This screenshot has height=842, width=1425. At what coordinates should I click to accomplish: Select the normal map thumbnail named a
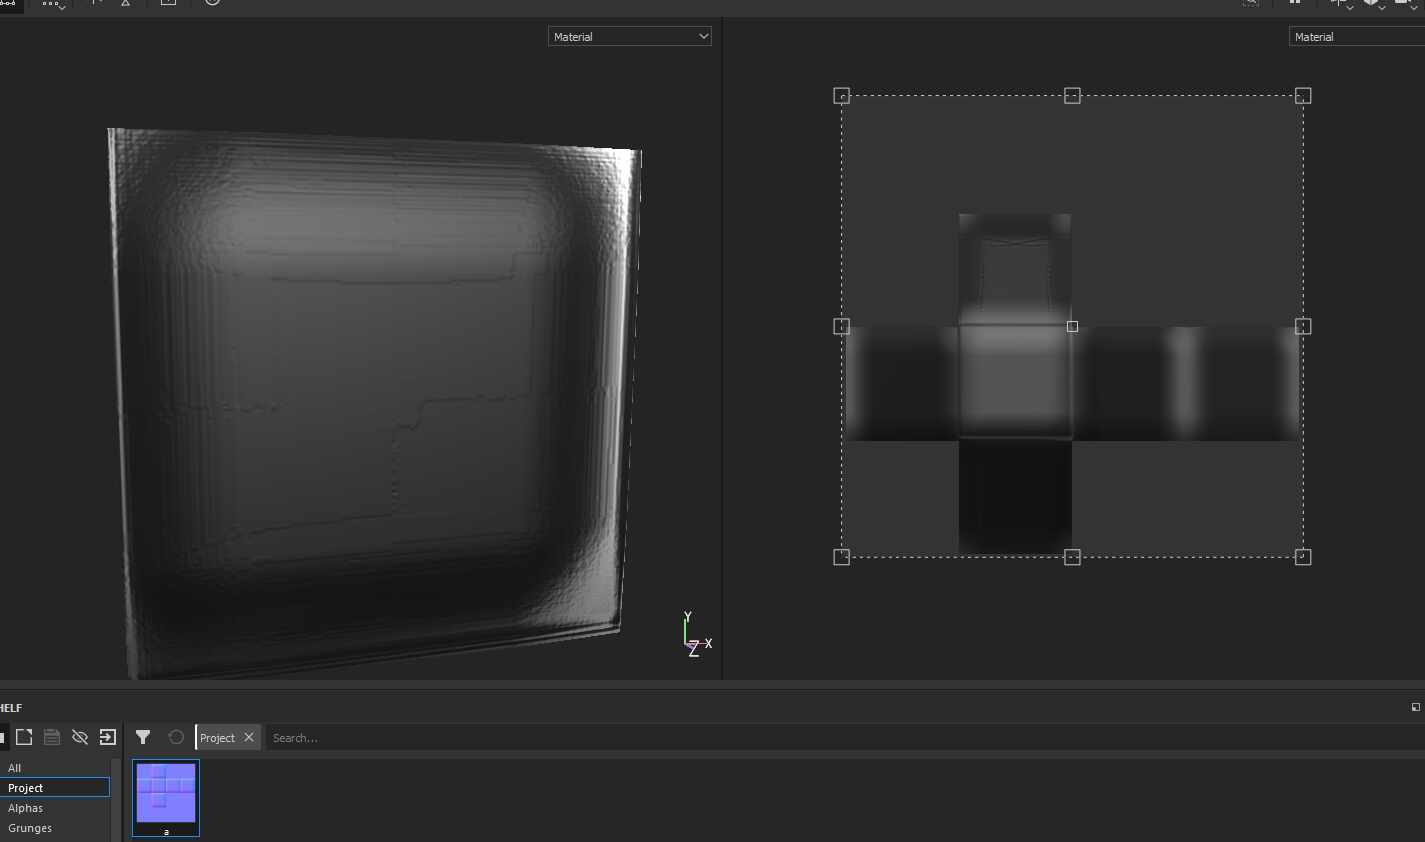[166, 797]
